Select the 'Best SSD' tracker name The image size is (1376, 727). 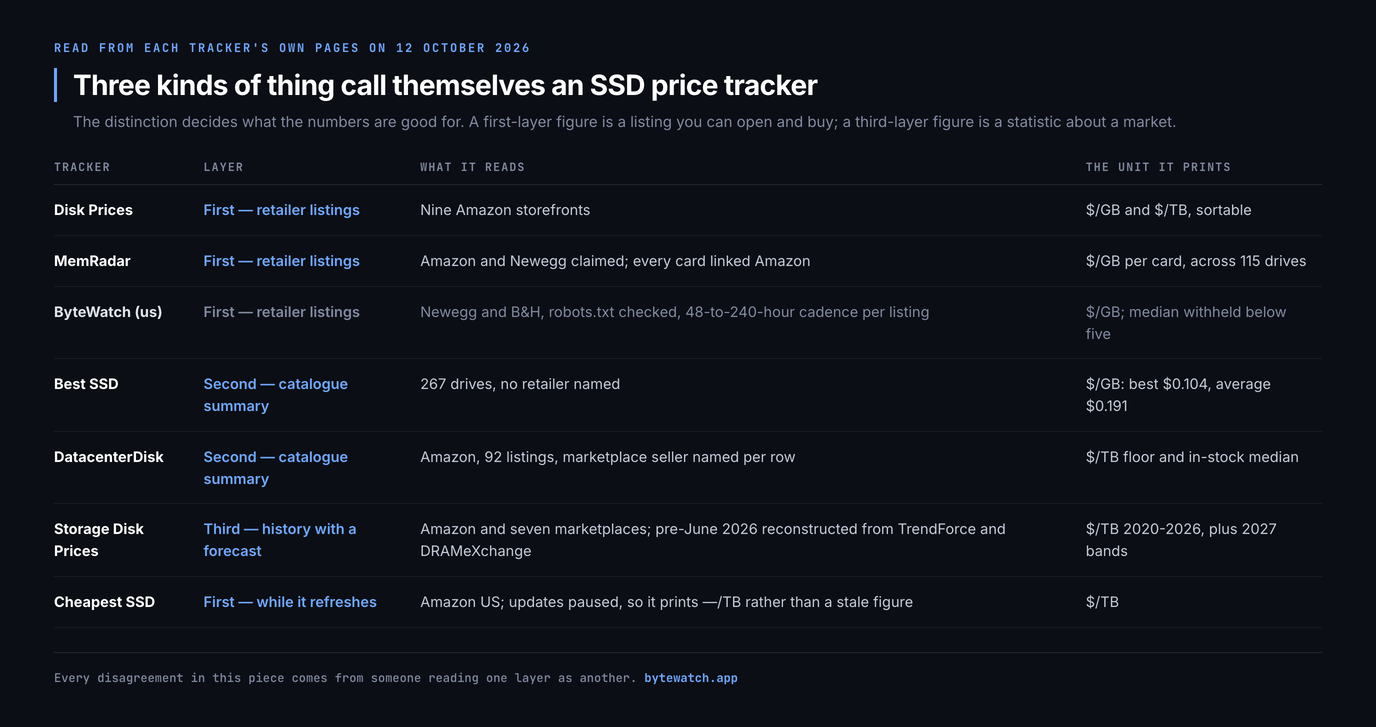point(86,384)
